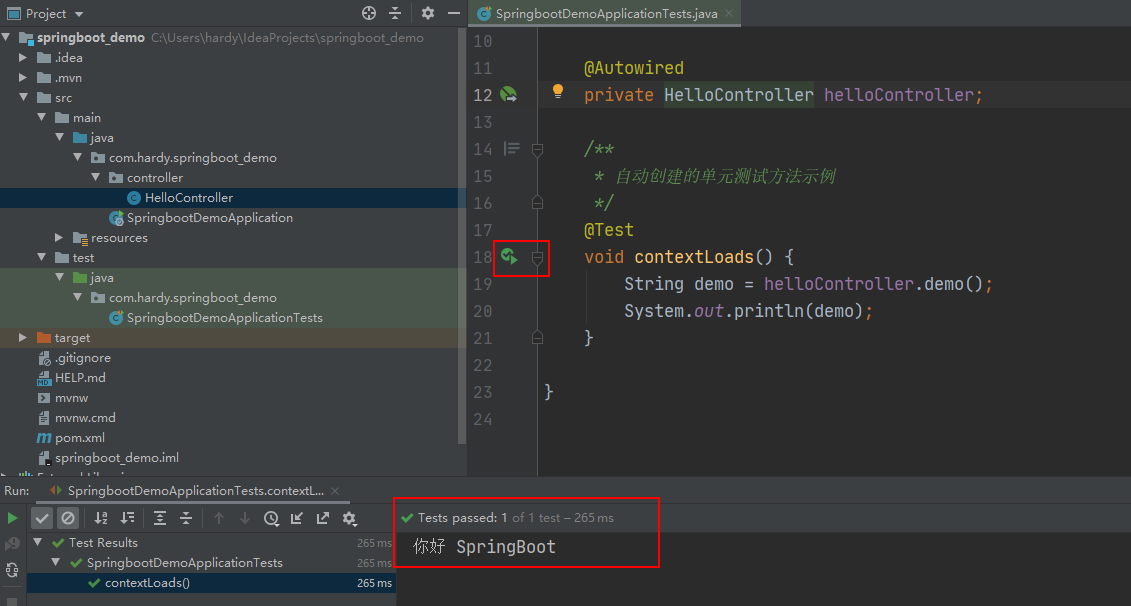
Task: Close the SpringbootDemoApplicationTests.java editor tab
Action: (x=729, y=13)
